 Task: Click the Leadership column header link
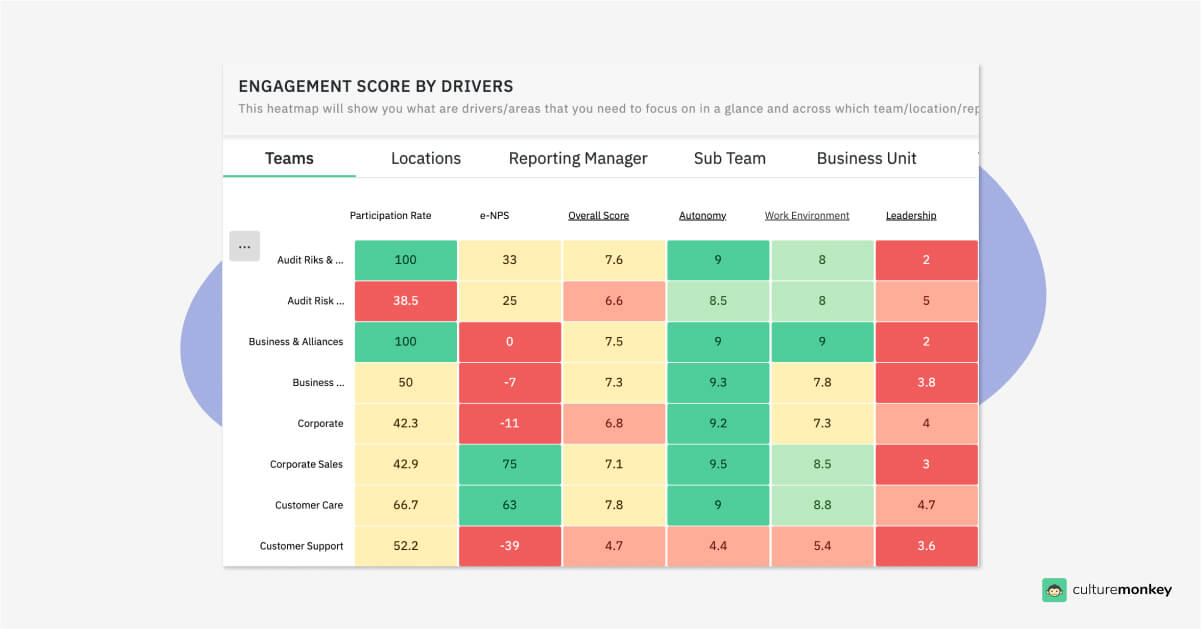(911, 215)
